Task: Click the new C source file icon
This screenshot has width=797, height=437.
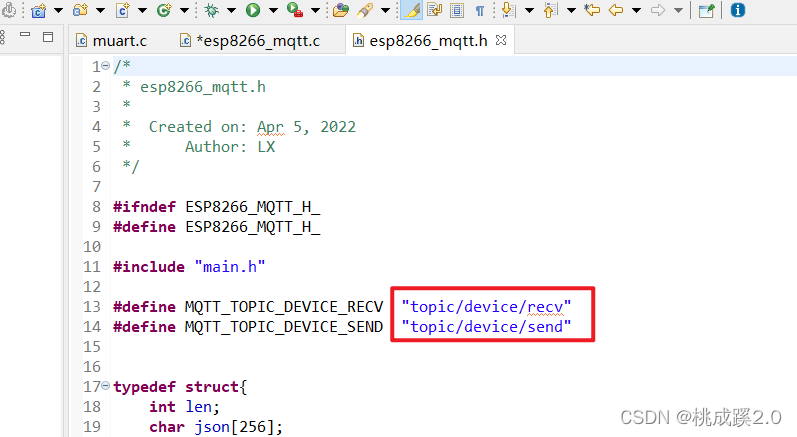Action: (x=122, y=10)
